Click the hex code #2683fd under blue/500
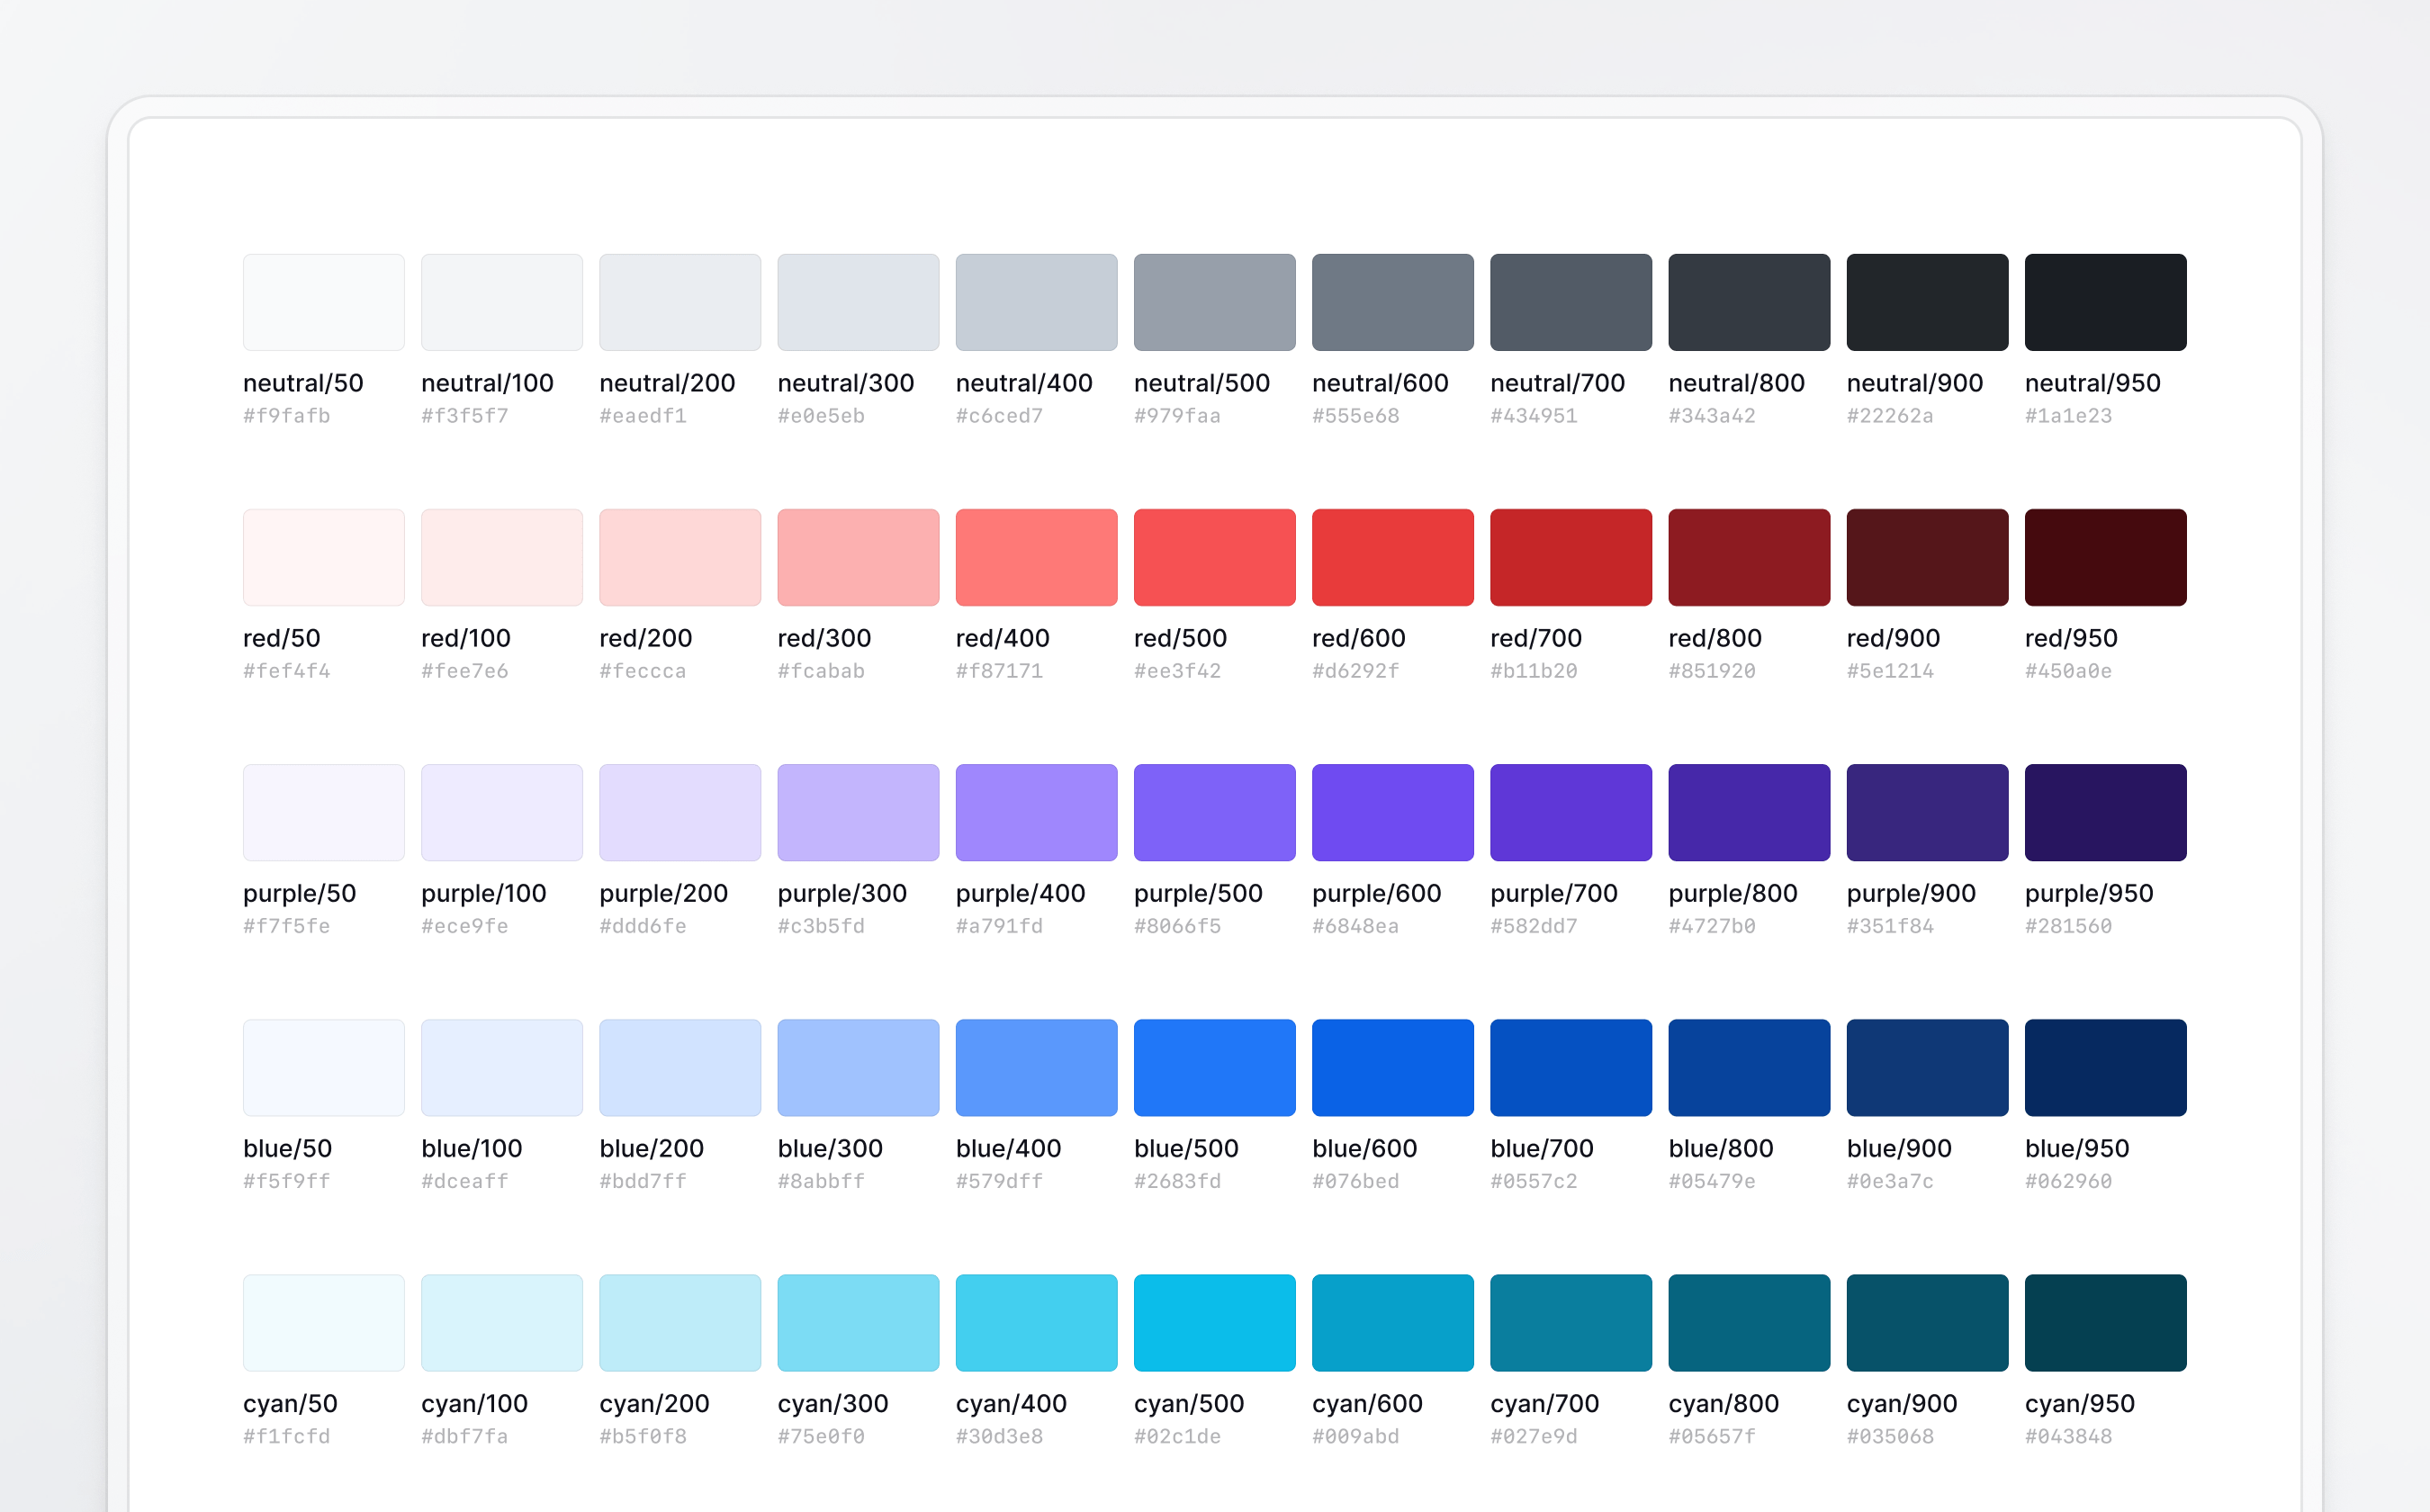 click(x=1177, y=1181)
